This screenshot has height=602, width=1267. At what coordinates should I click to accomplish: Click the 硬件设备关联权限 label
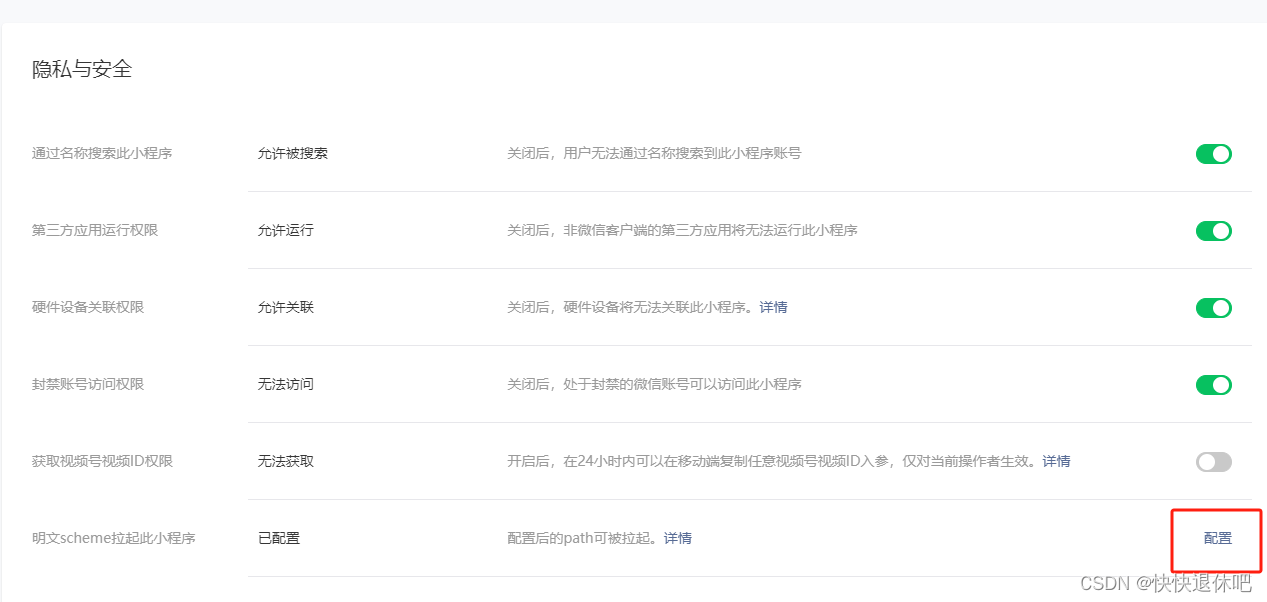[88, 307]
